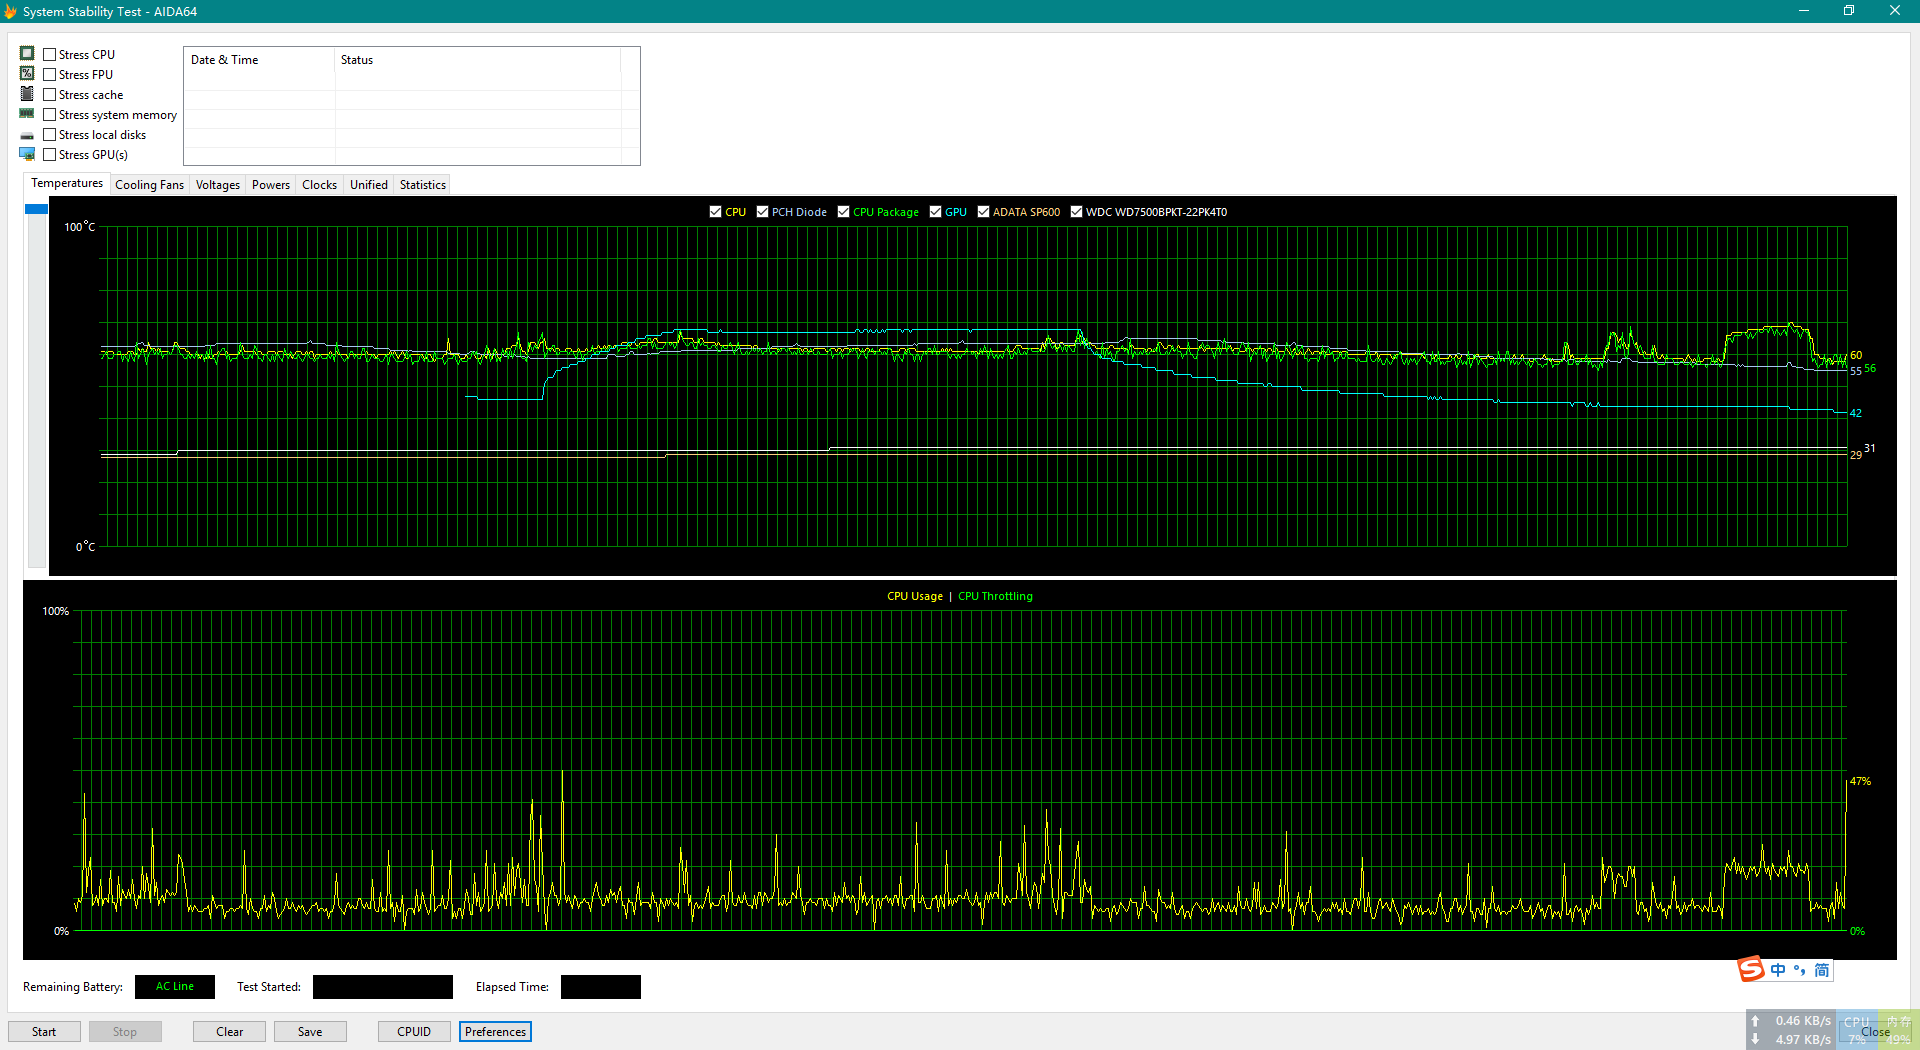Open the Clocks tab

[320, 185]
